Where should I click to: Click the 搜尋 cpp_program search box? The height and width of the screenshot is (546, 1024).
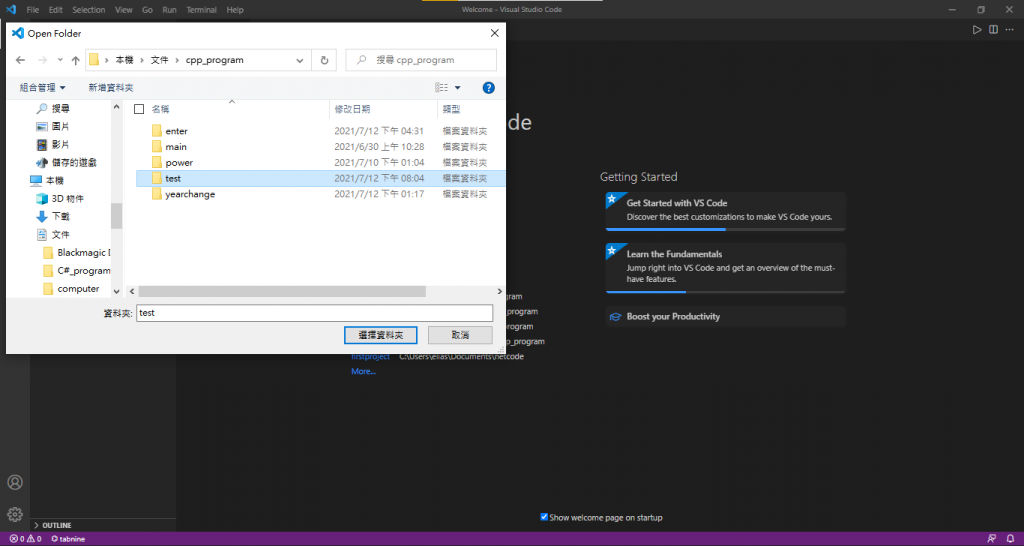tap(421, 60)
